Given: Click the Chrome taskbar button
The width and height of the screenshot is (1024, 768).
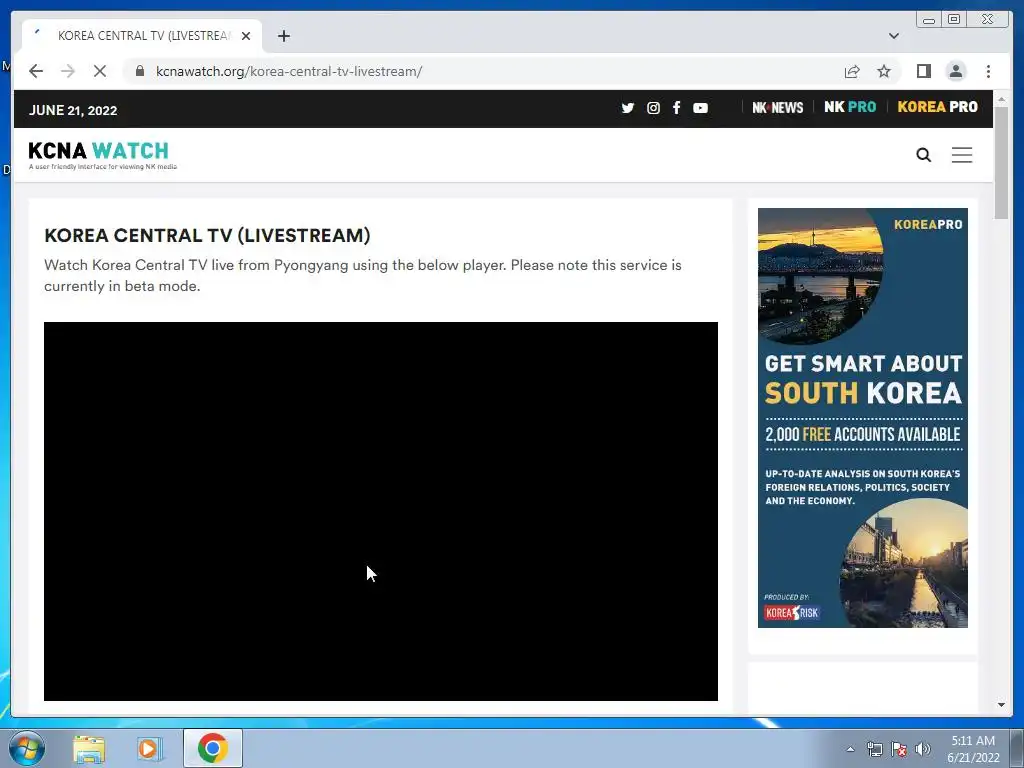Looking at the screenshot, I should click(213, 748).
